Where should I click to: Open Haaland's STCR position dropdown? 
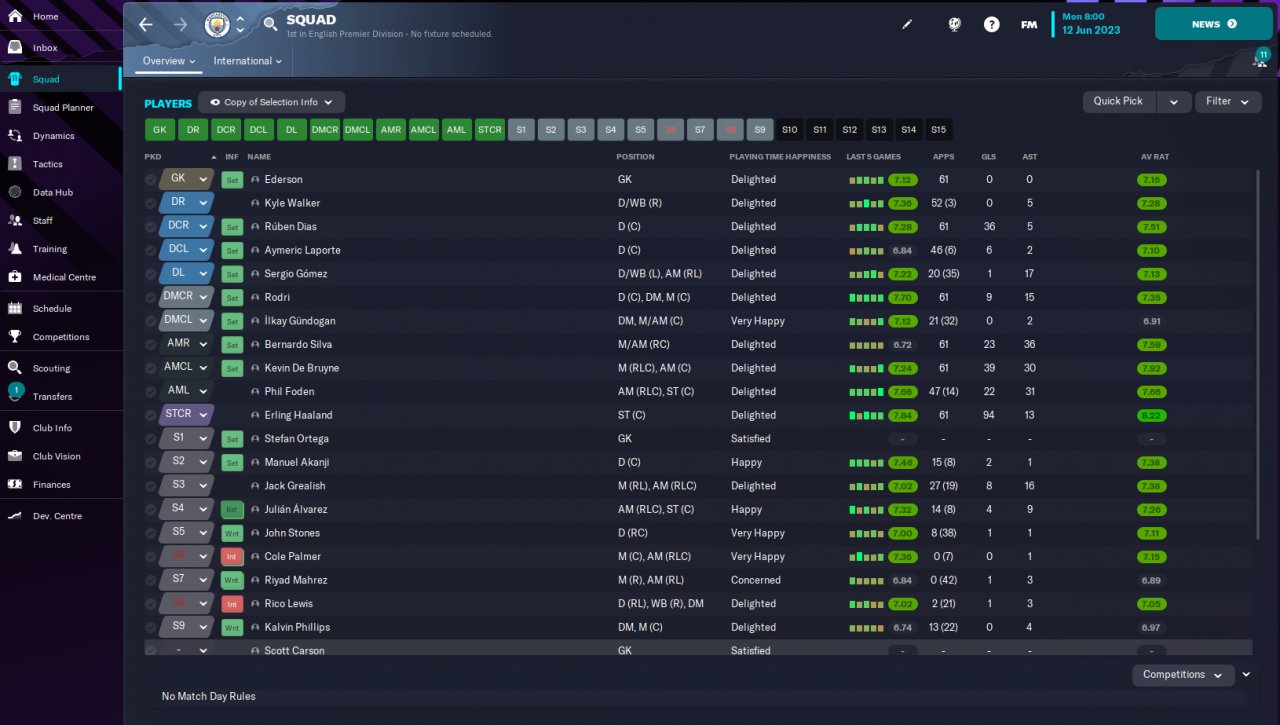point(186,415)
